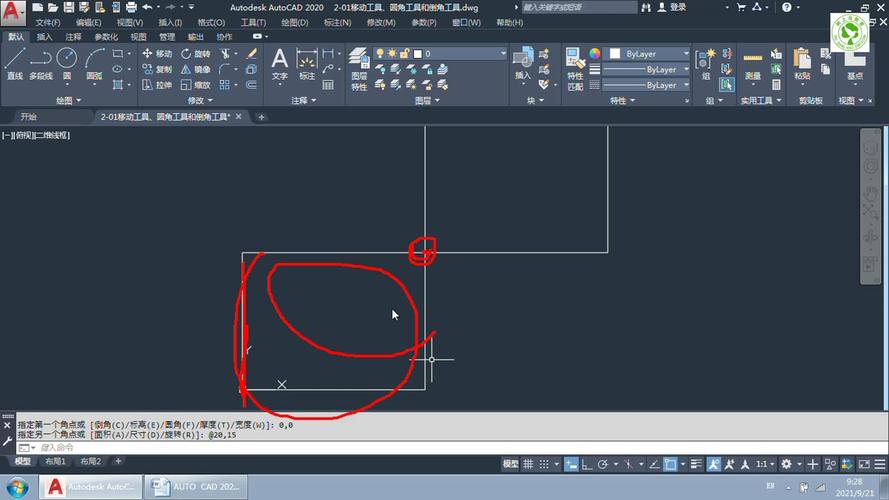Expand the Draw (绘图) panel
Screen dimensions: 889x500
pyautogui.click(x=68, y=100)
